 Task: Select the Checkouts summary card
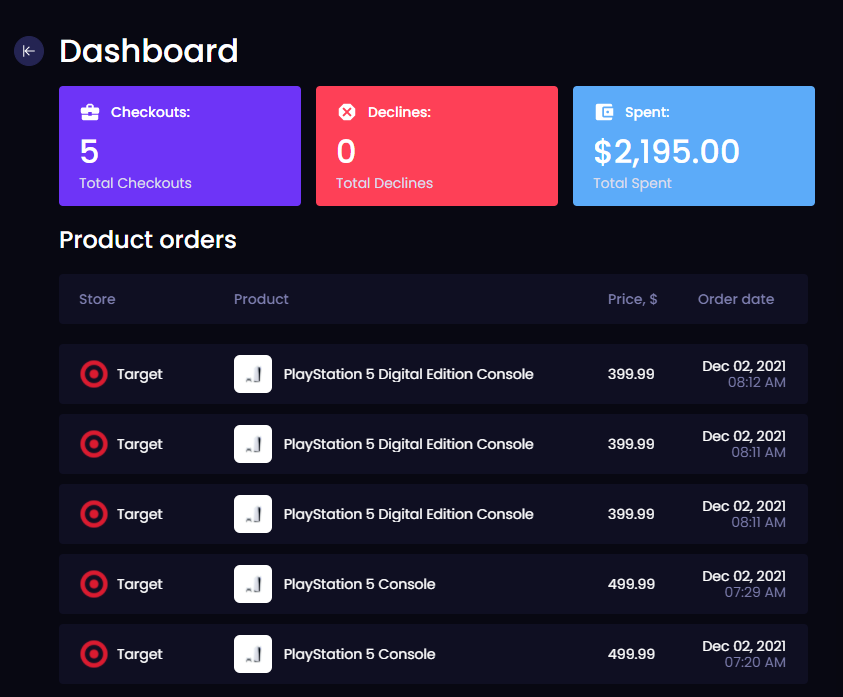[180, 146]
